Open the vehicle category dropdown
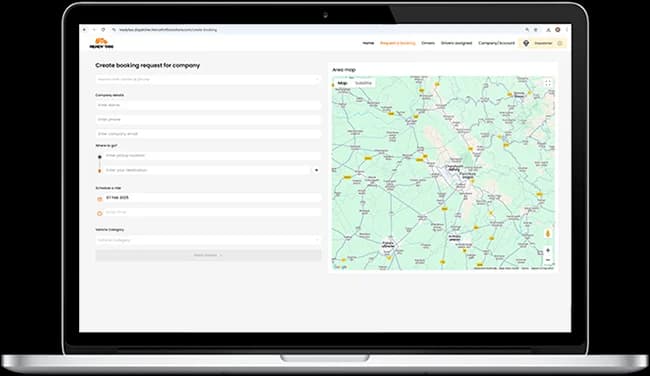Viewport: 650px width, 376px height. pos(208,240)
